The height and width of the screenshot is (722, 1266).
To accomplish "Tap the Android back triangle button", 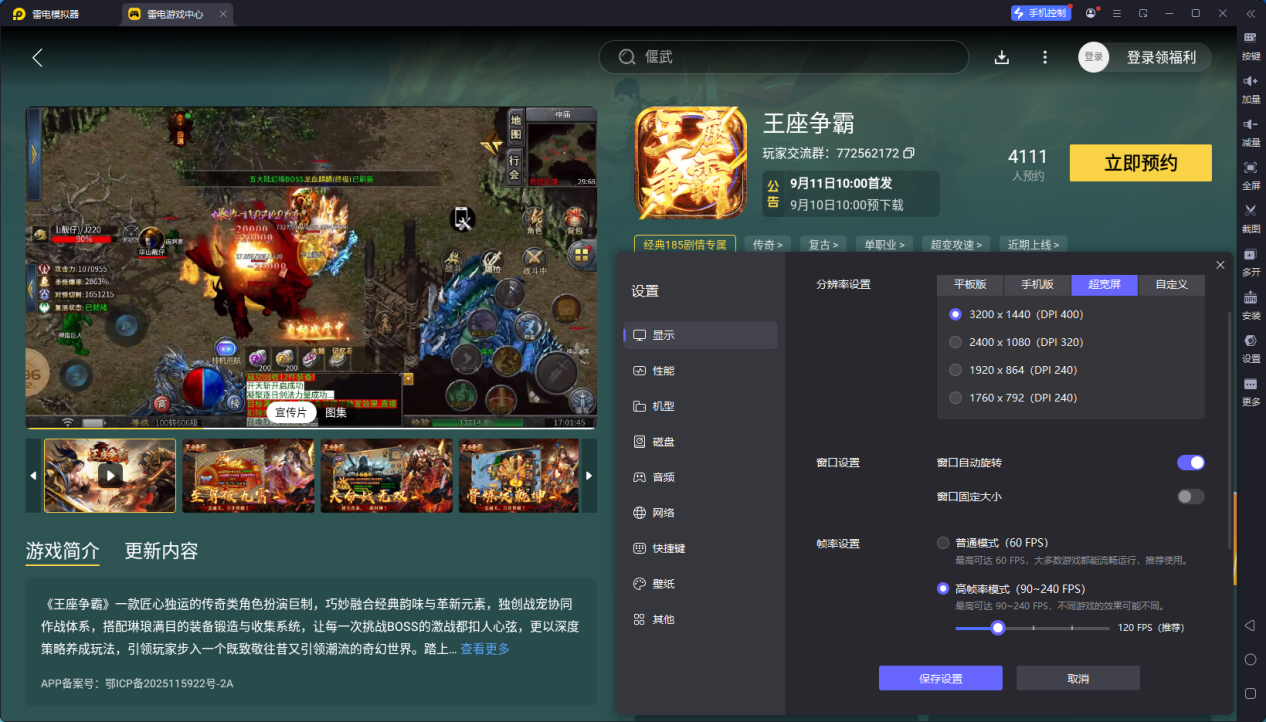I will pos(1250,625).
